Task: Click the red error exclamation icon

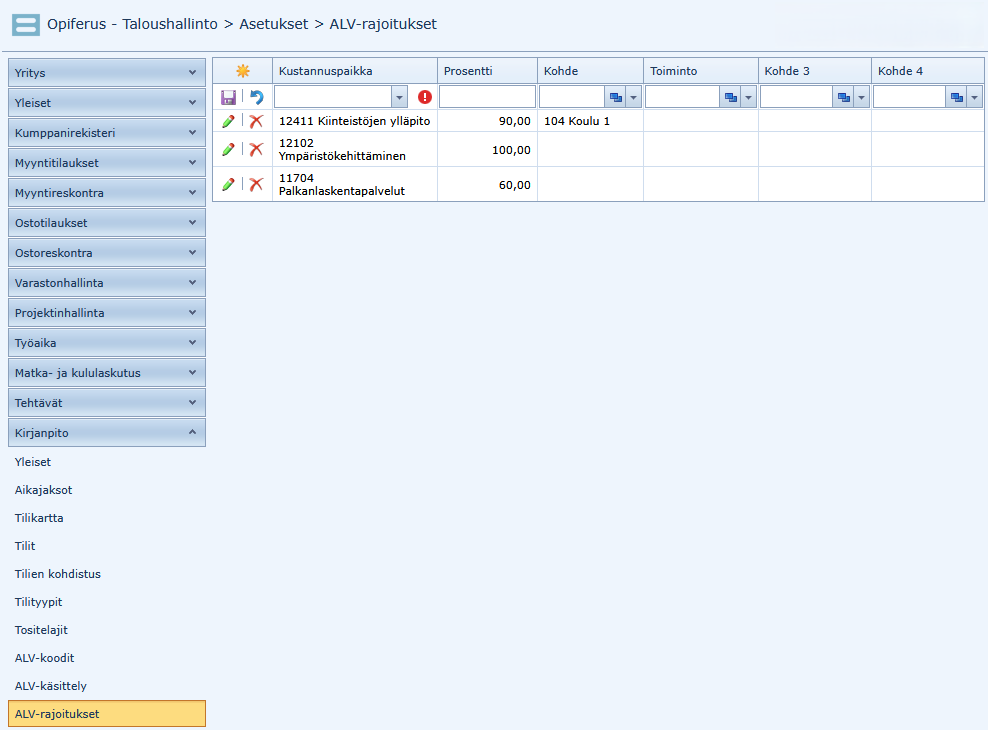Action: click(425, 97)
